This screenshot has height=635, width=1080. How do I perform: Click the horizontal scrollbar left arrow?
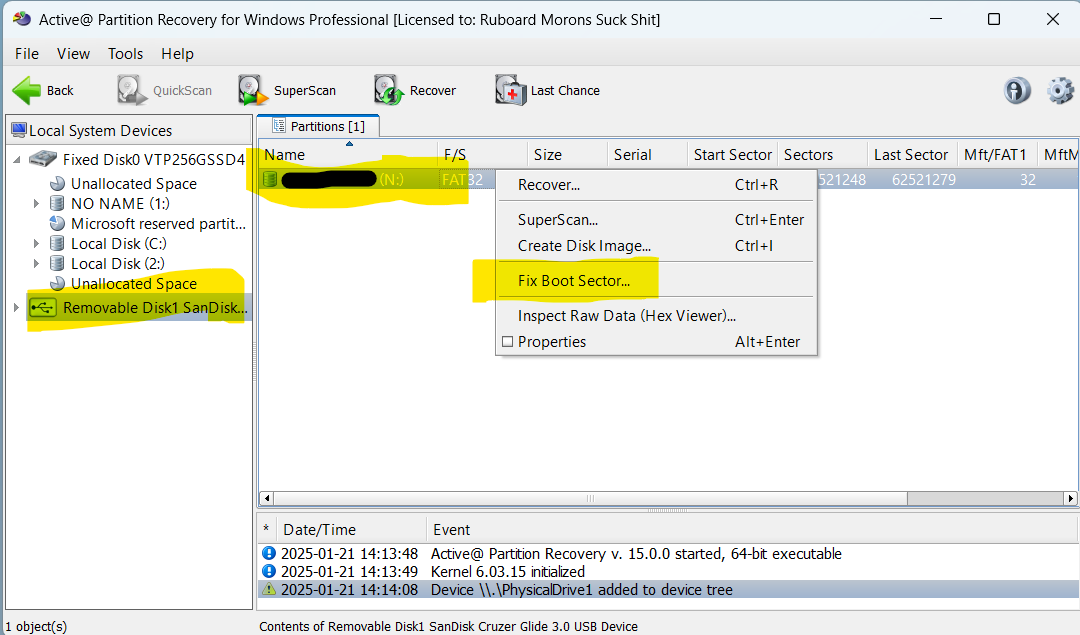(267, 498)
